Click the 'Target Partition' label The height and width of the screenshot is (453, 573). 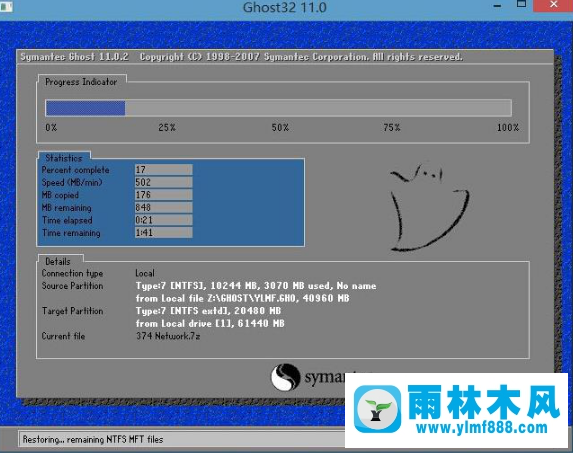click(72, 311)
